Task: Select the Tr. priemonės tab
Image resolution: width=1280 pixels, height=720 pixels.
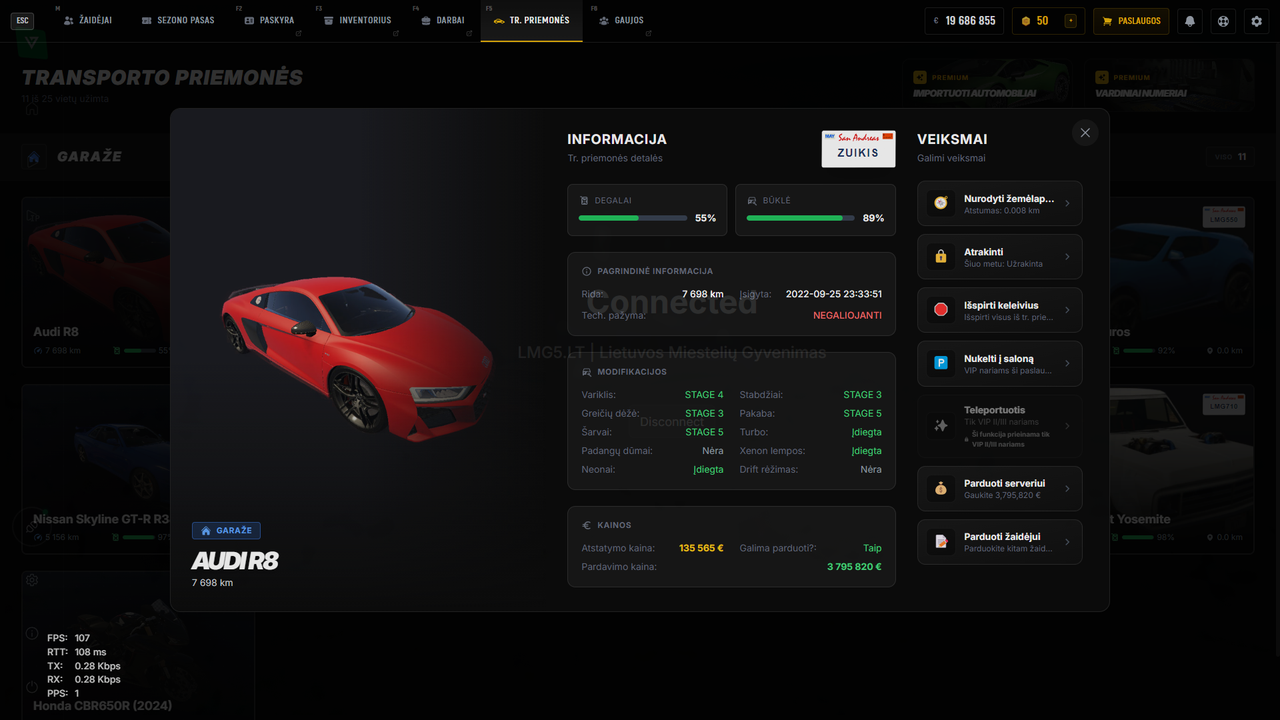Action: 531,20
